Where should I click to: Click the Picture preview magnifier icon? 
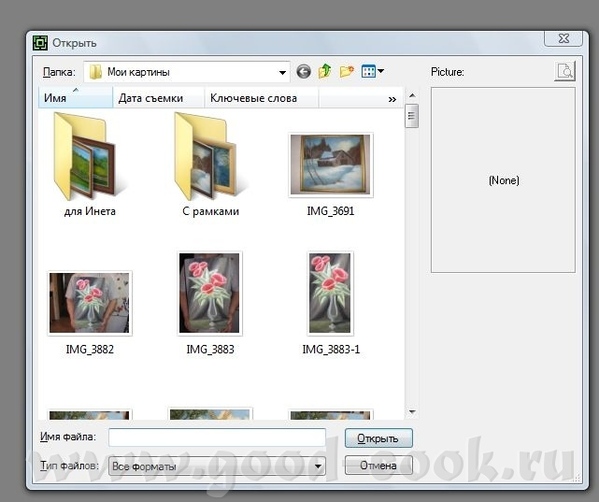[x=565, y=71]
